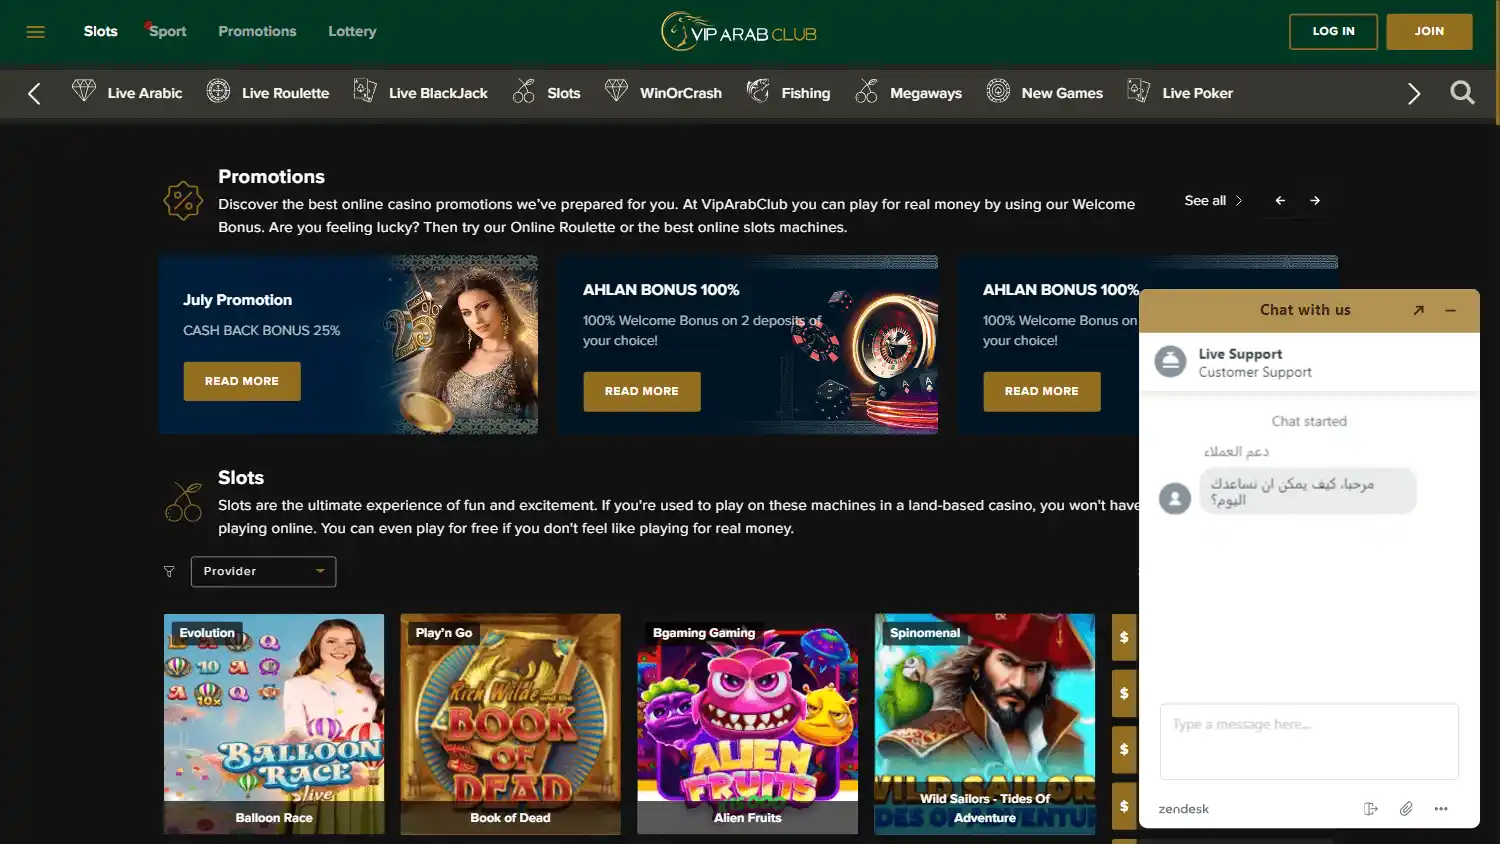
Task: Click the cherries icon beside Slots heading
Action: coord(183,502)
